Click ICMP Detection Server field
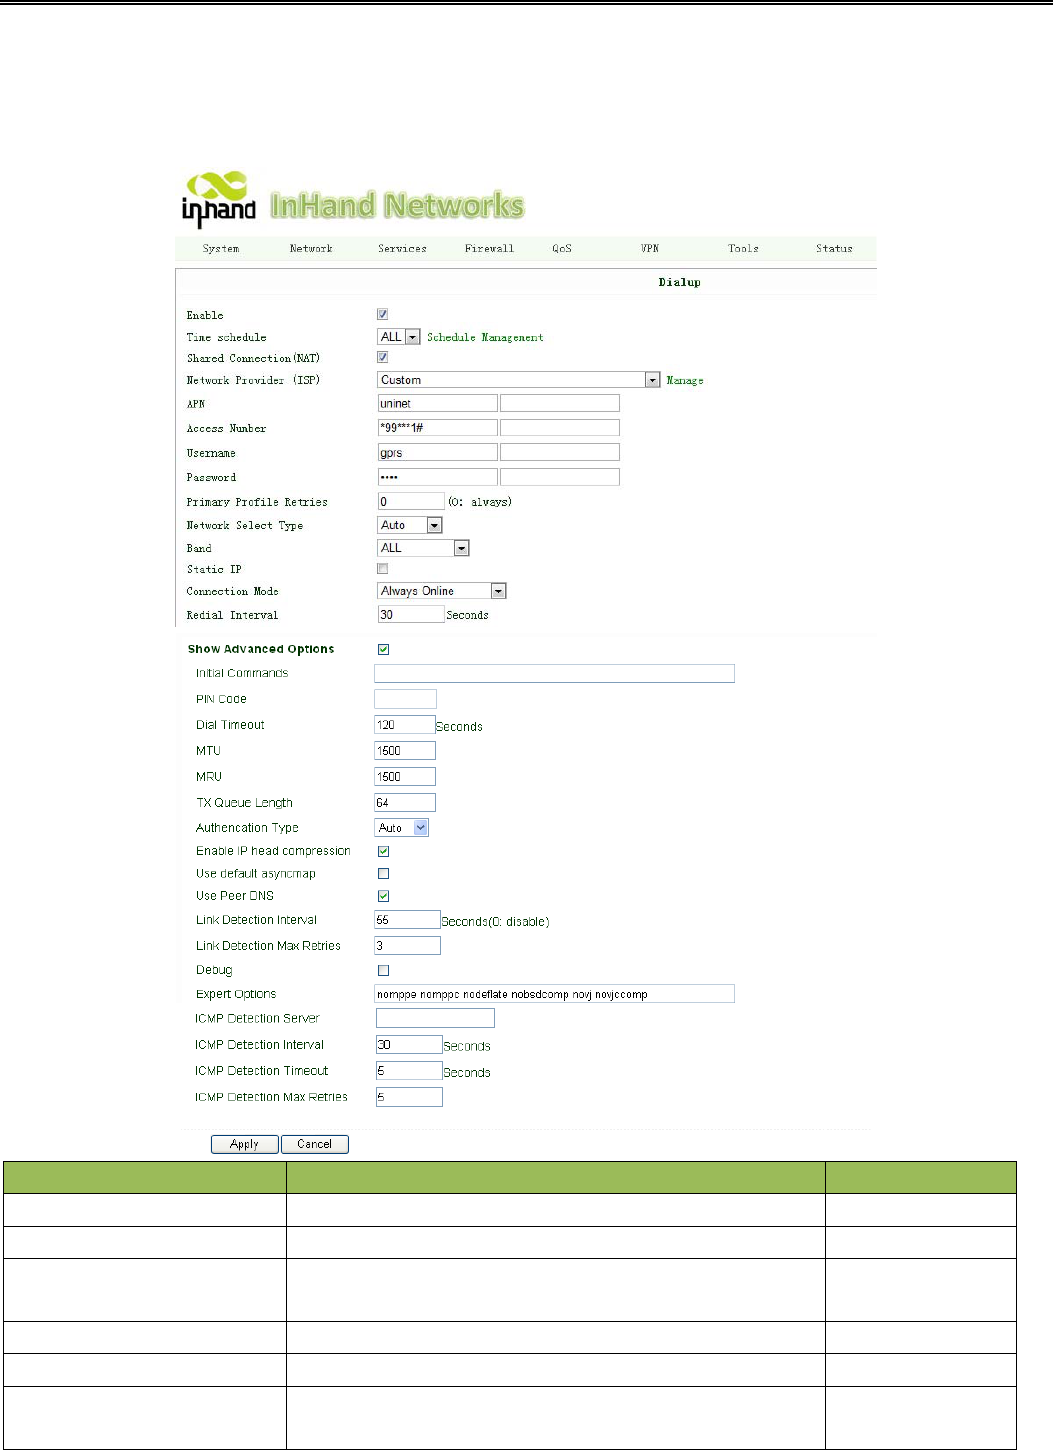Viewport: 1053px width, 1450px height. tap(435, 1018)
